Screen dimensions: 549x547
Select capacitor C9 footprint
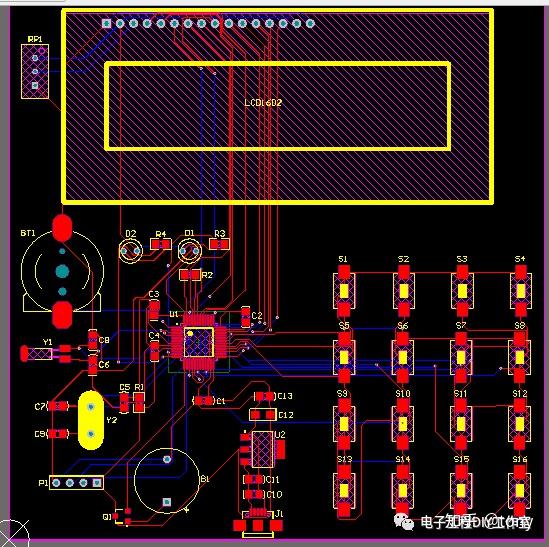58,434
